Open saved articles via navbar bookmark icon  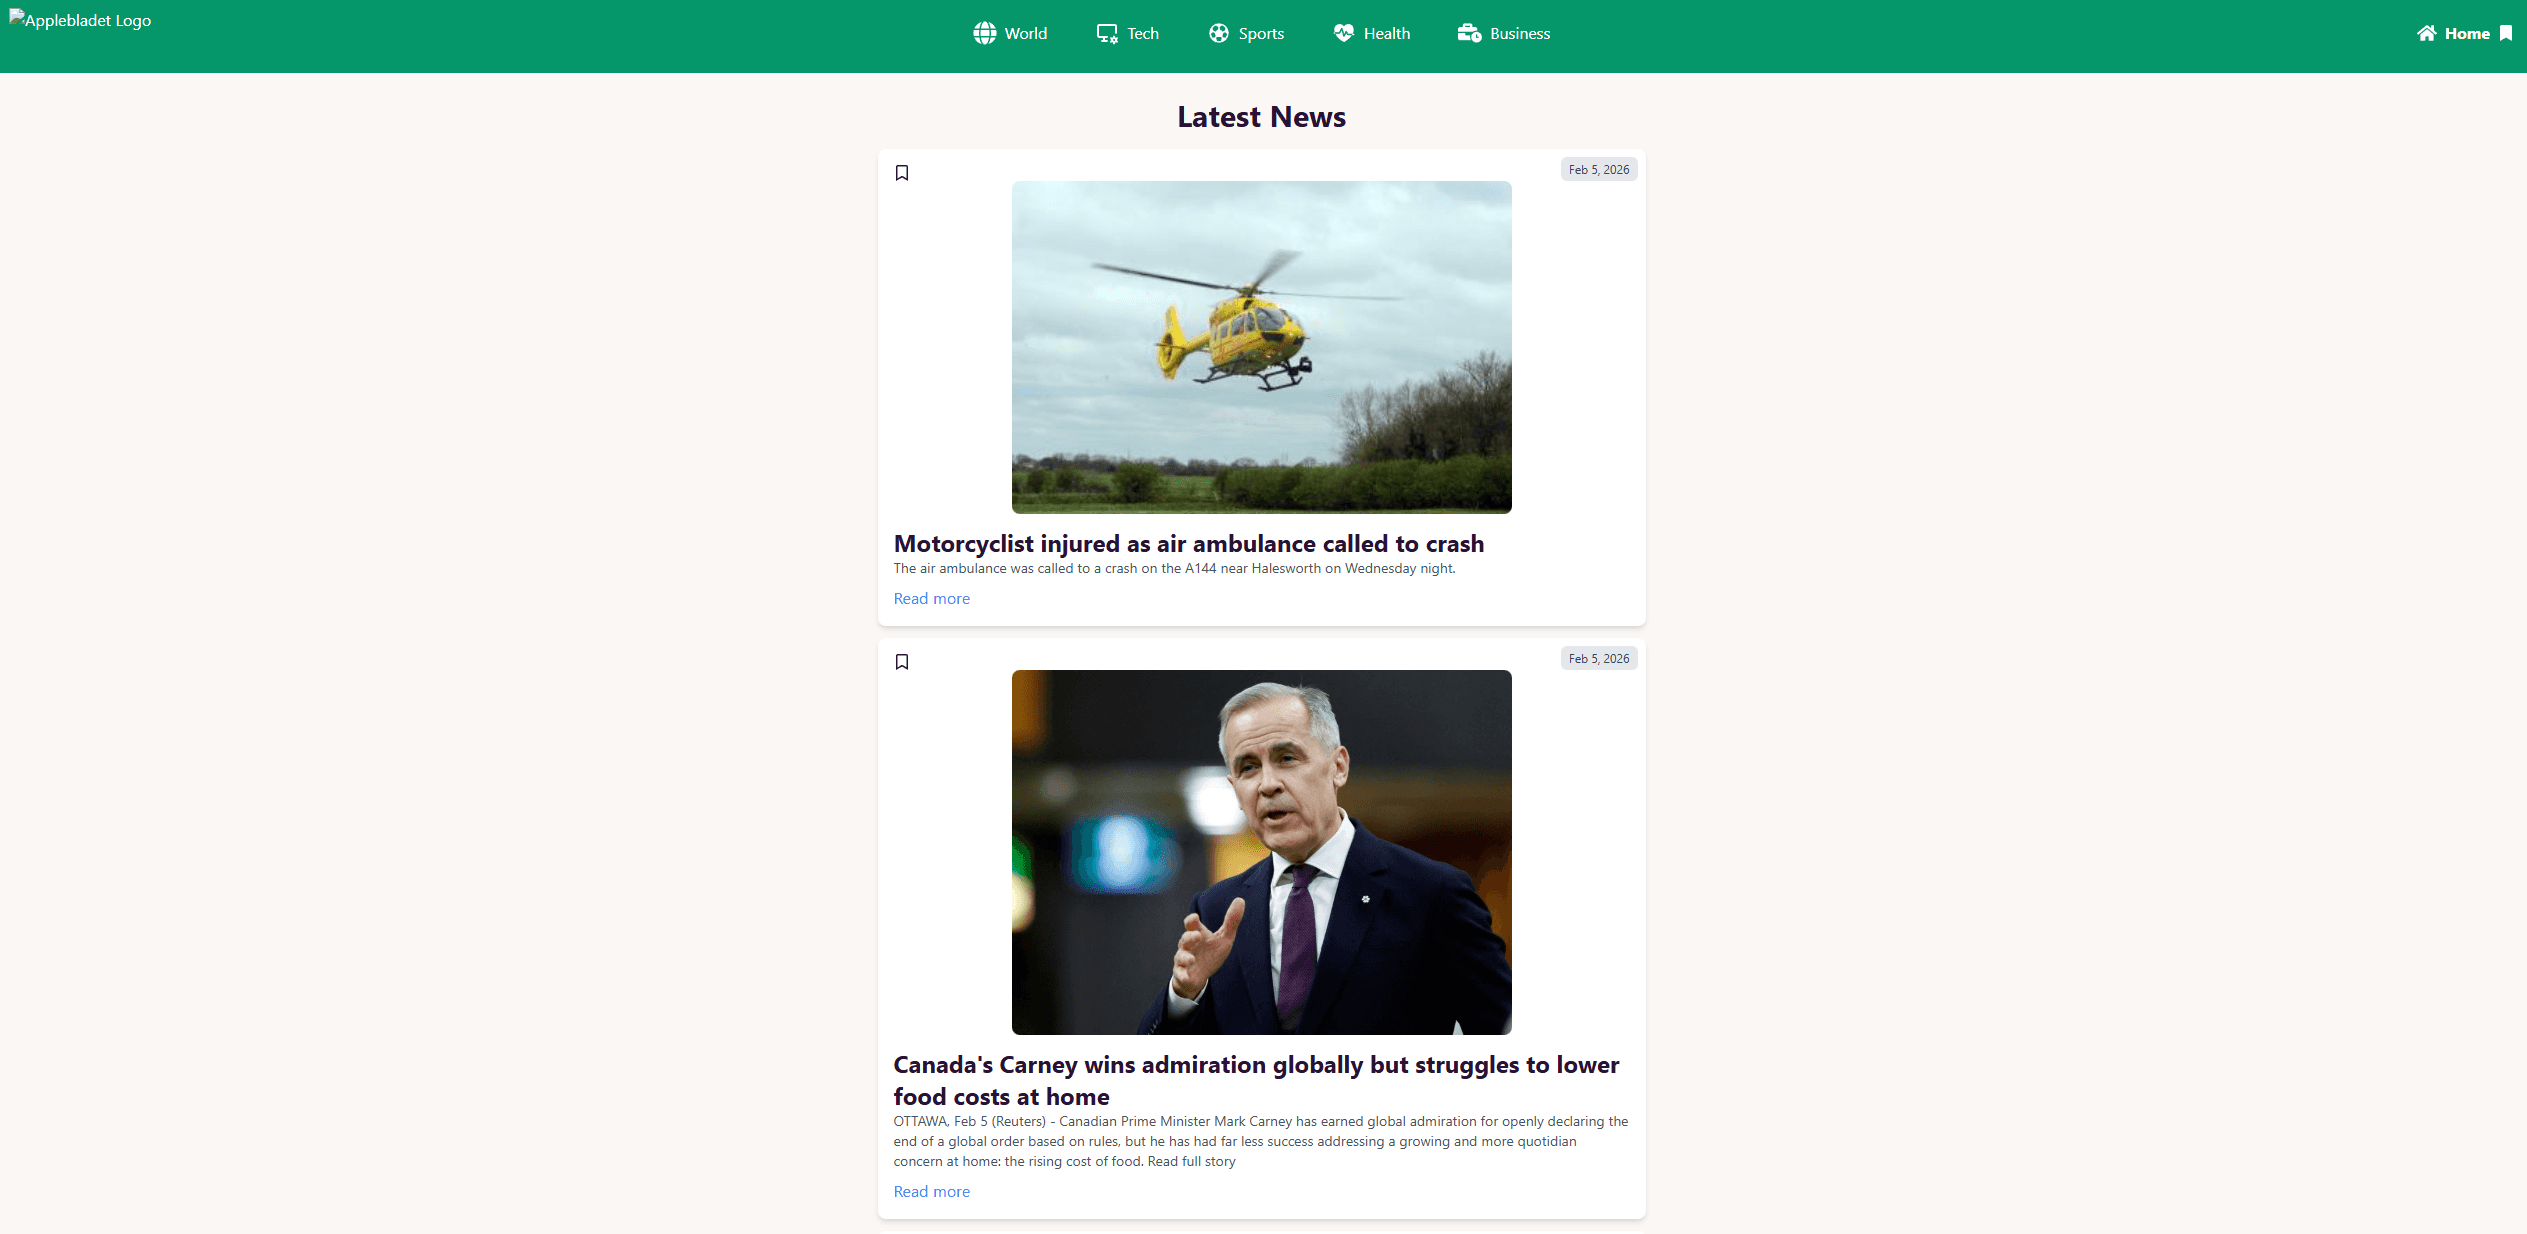[2505, 32]
